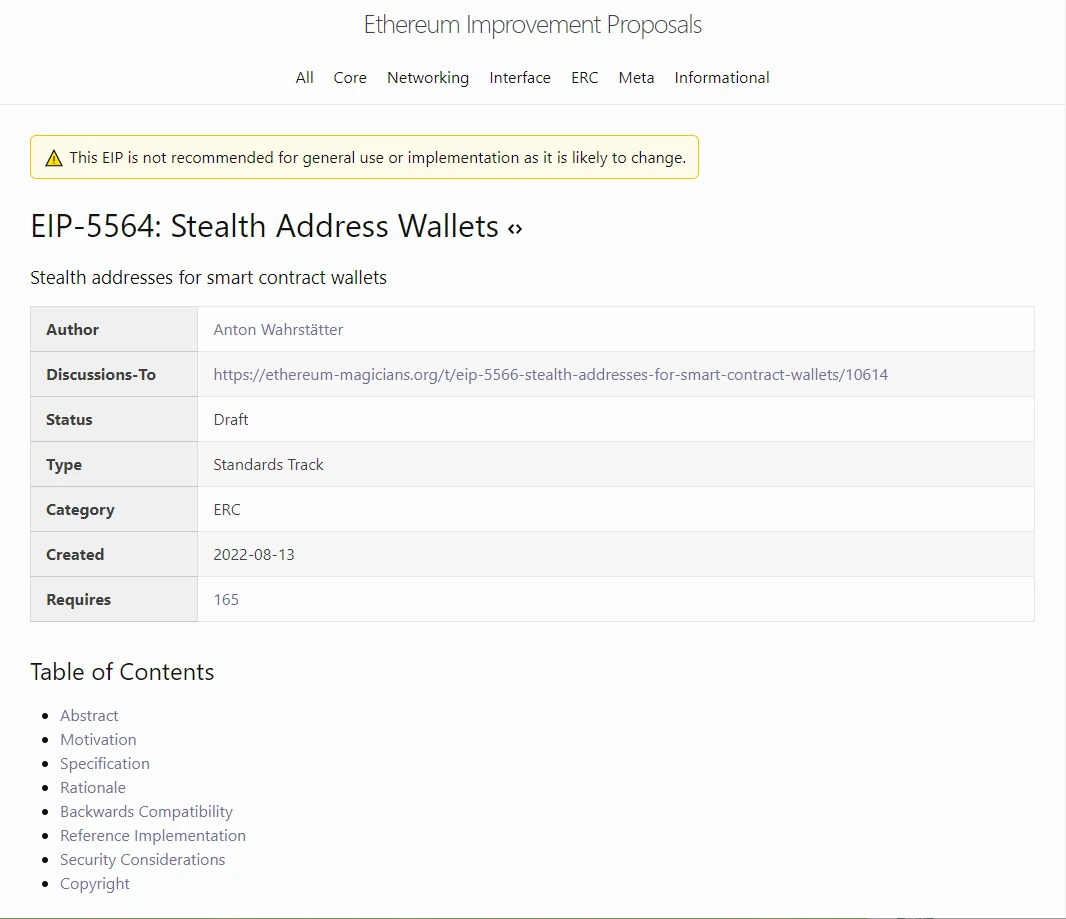Image resolution: width=1066 pixels, height=919 pixels.
Task: Select the All category in the navigation
Action: point(304,78)
